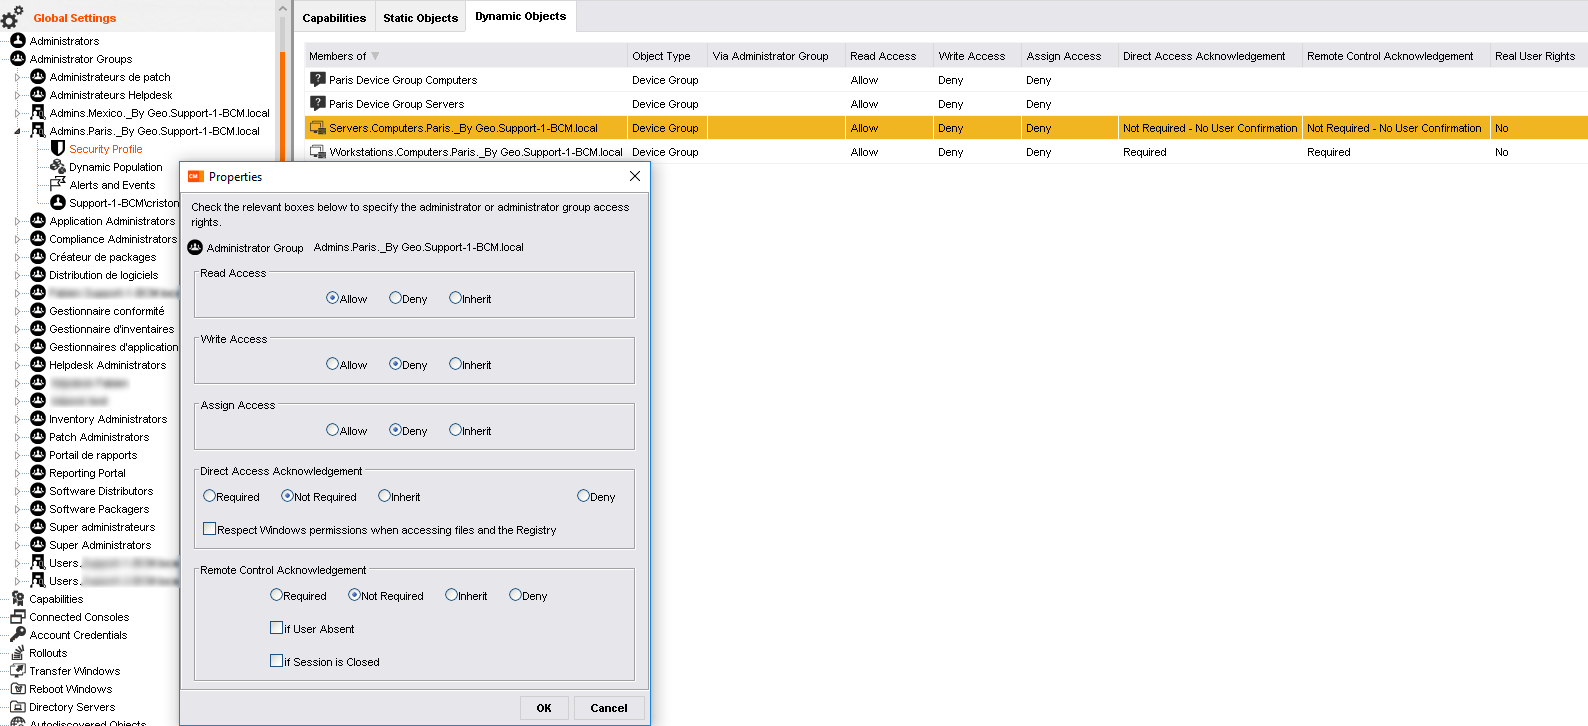
Task: Click the Global Settings gear icon
Action: 12,16
